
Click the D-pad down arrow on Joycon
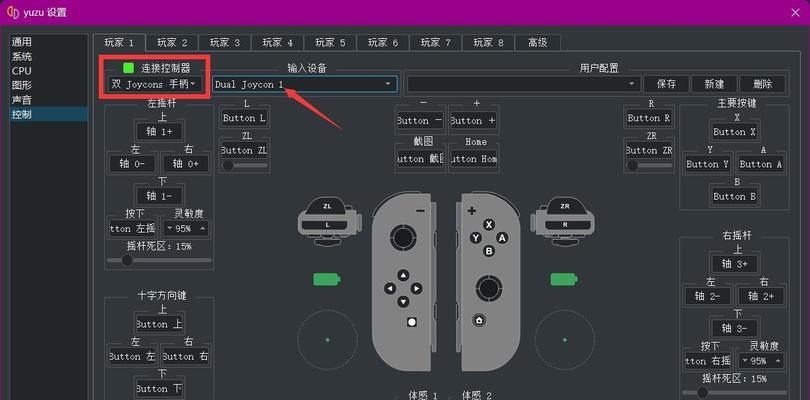(403, 302)
